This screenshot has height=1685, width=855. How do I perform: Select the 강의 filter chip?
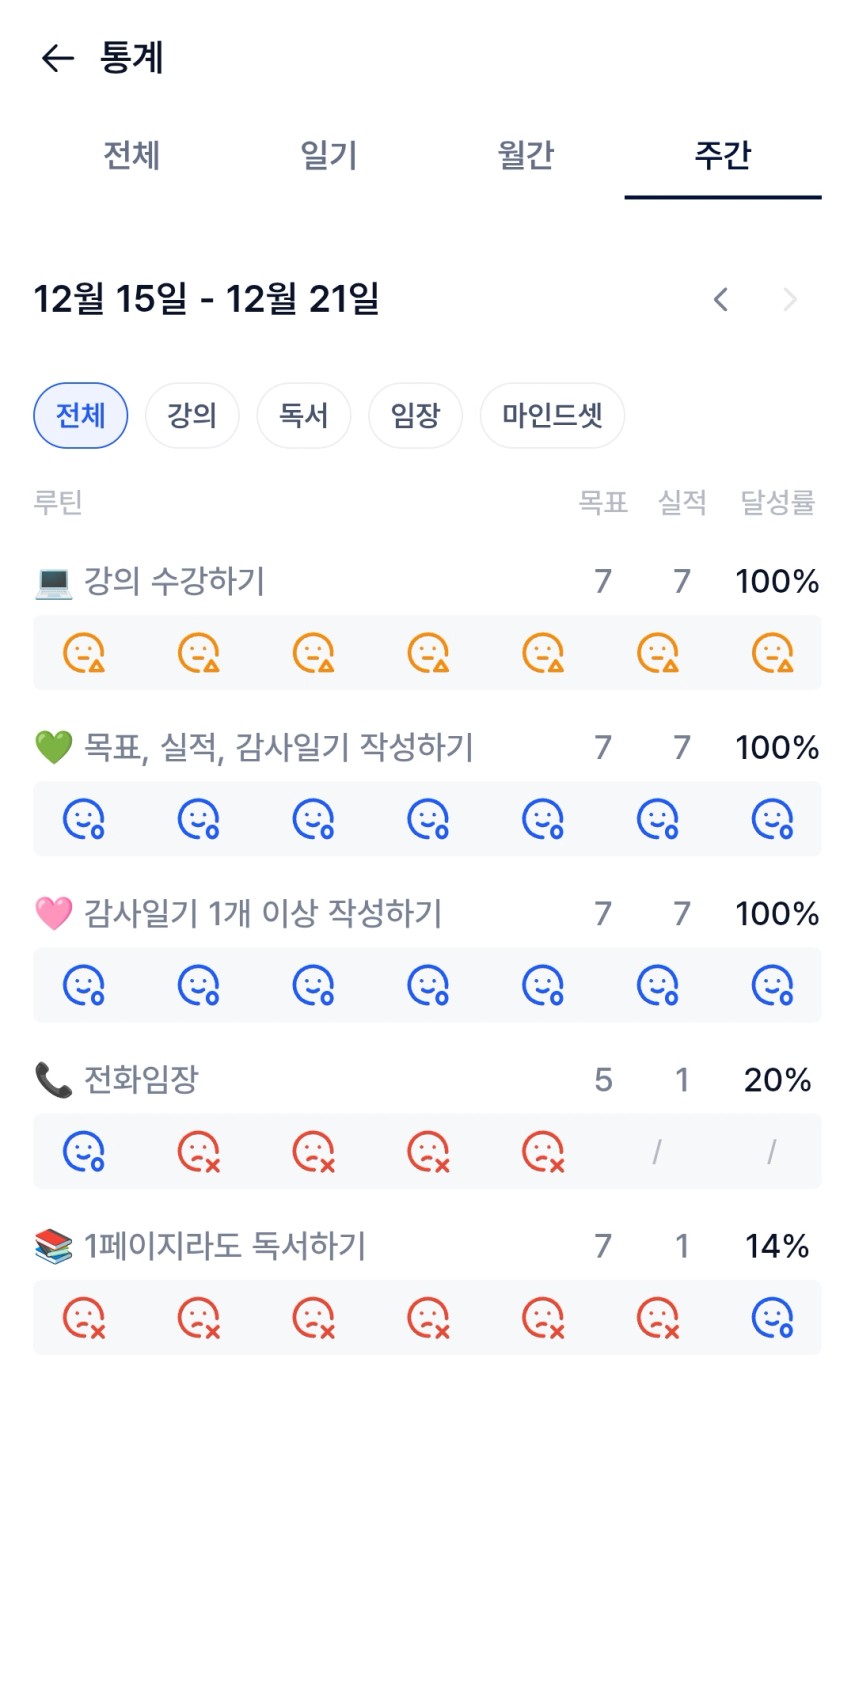(x=192, y=415)
